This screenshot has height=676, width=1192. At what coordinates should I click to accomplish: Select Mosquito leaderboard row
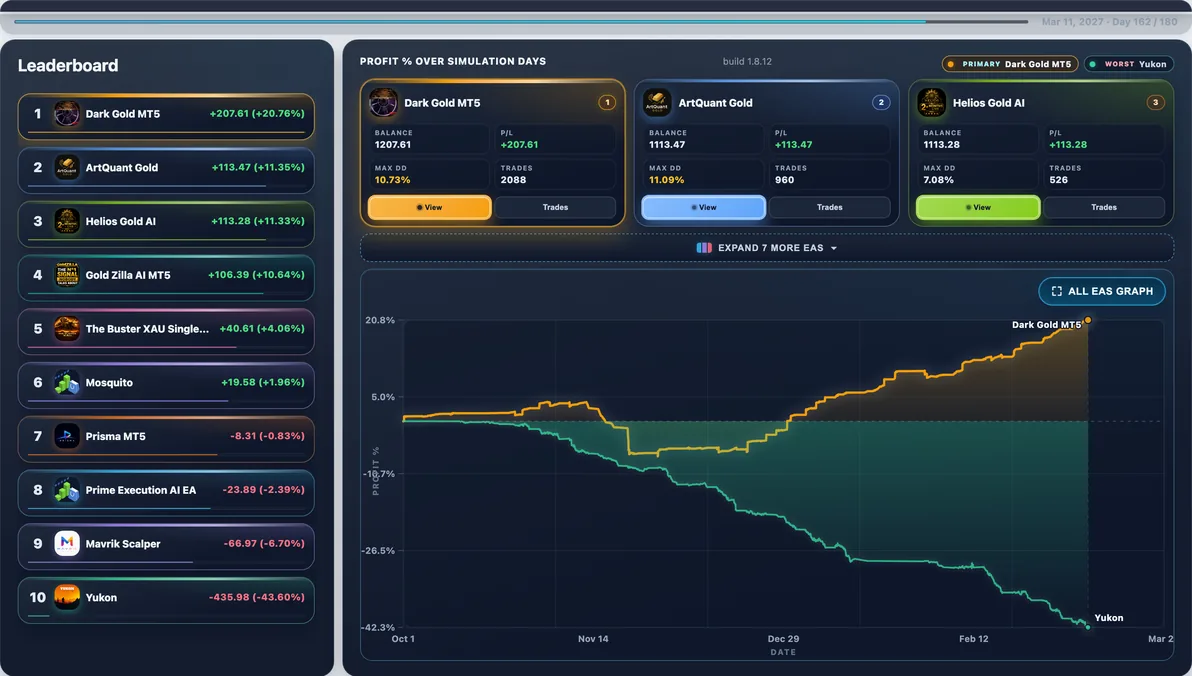tap(166, 386)
